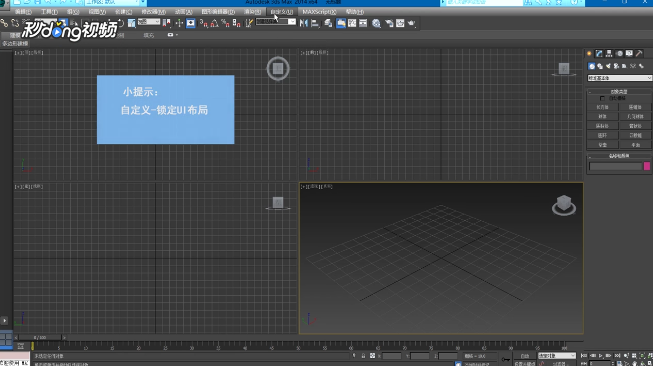The width and height of the screenshot is (653, 366).
Task: Open the MAXScript menu
Action: [319, 12]
